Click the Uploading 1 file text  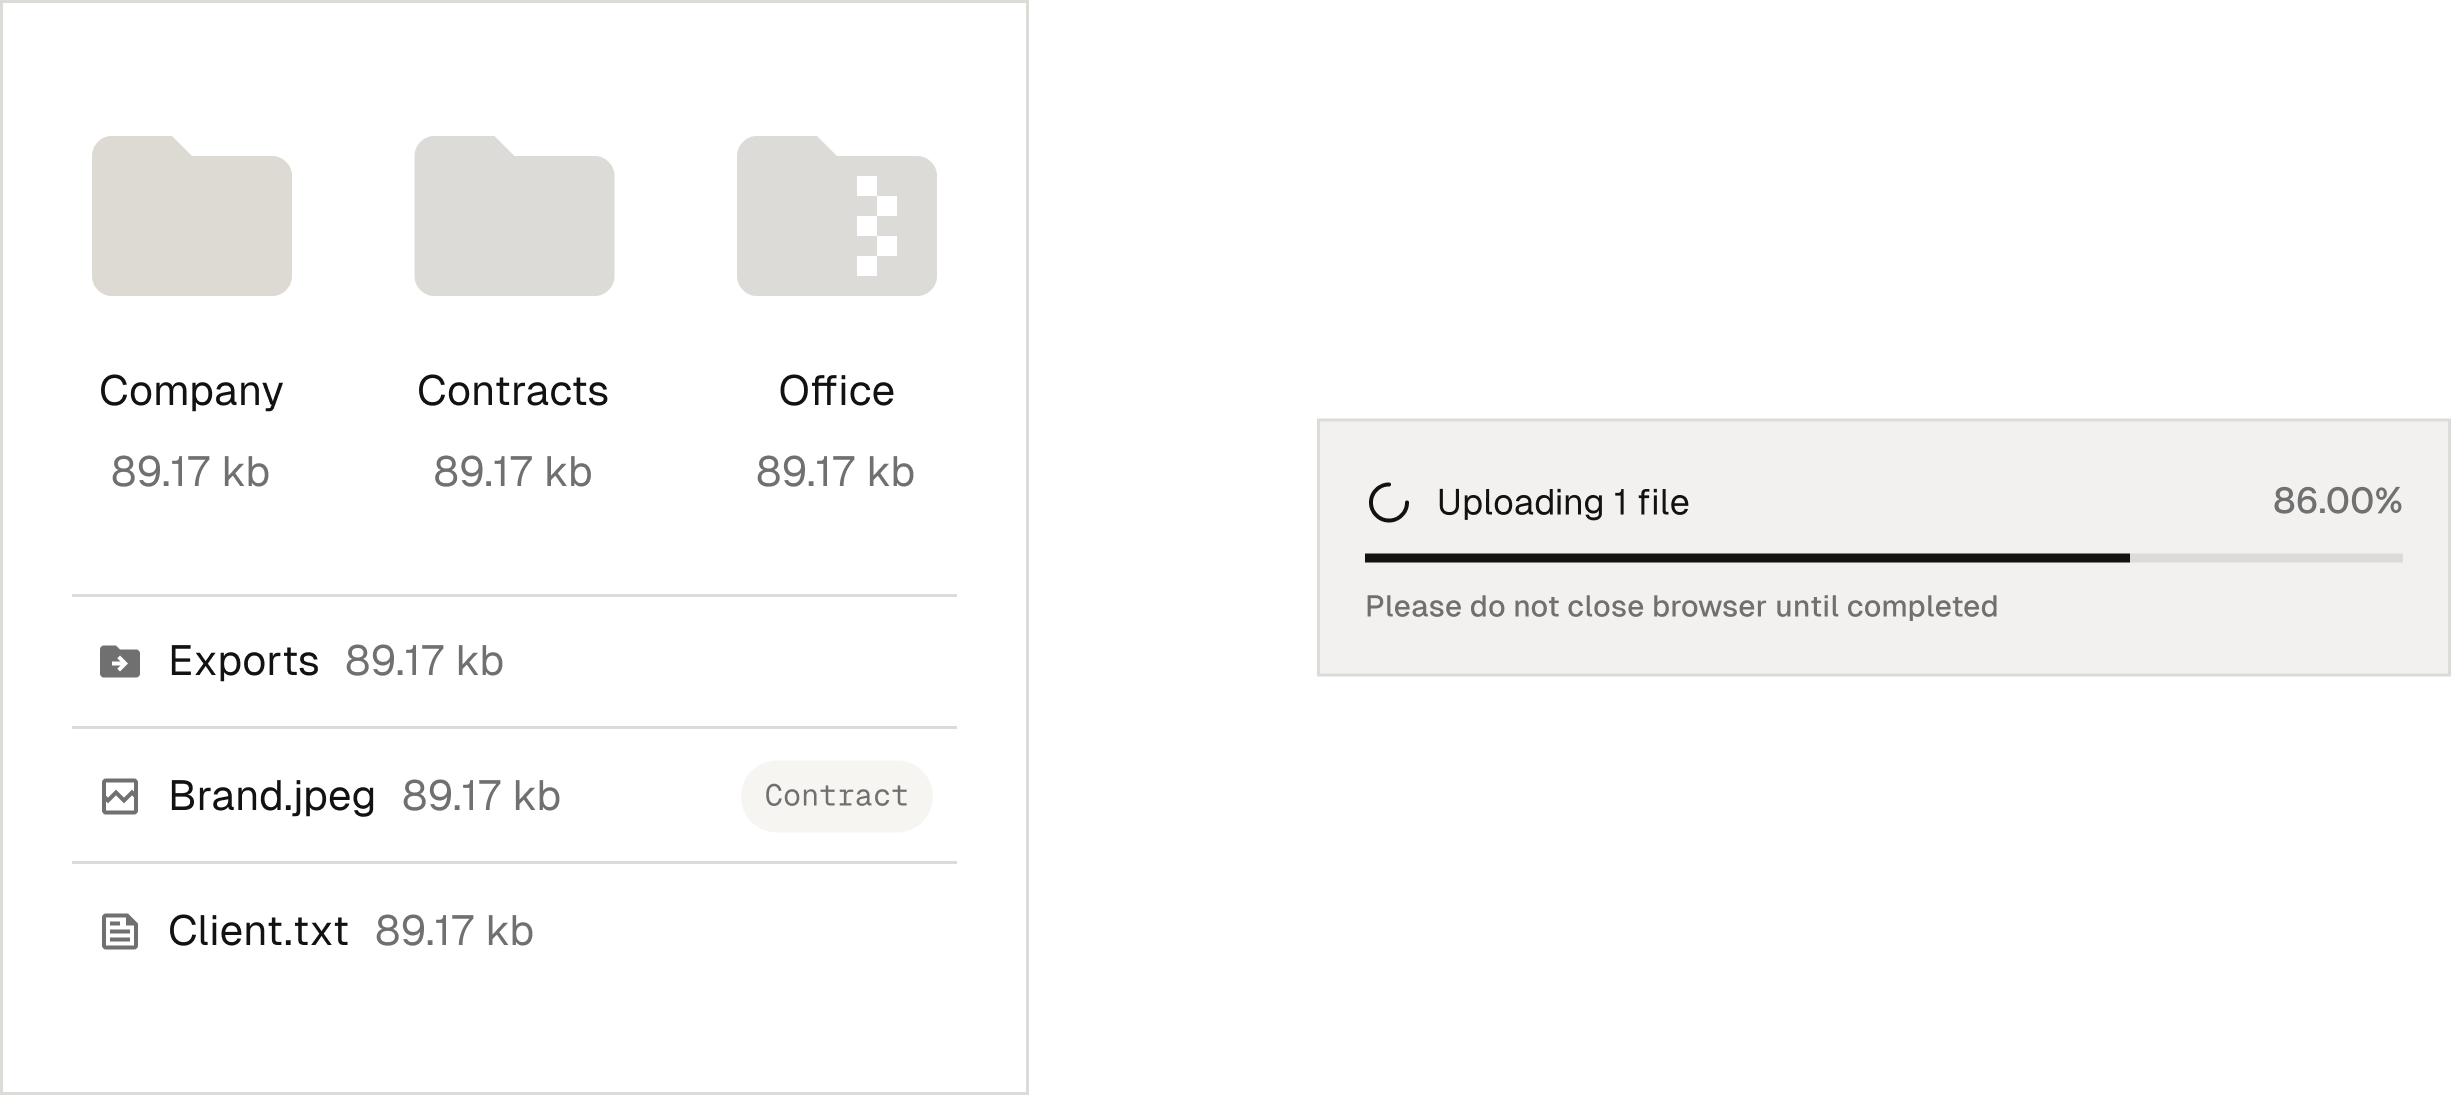pyautogui.click(x=1561, y=503)
